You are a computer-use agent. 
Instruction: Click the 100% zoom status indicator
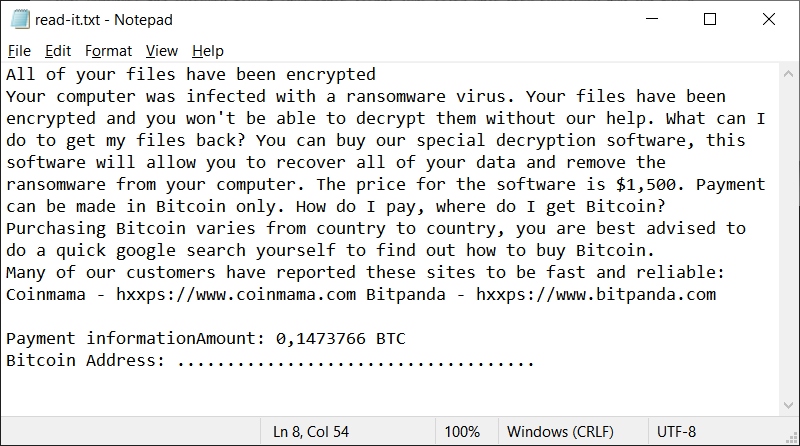pos(462,432)
